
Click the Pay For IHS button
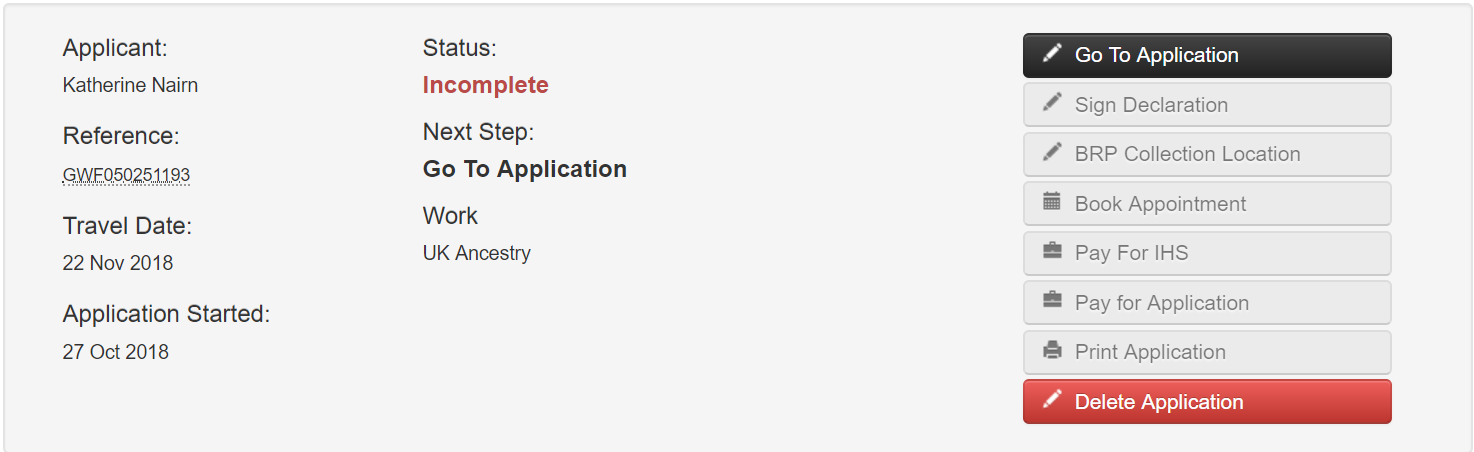click(x=1207, y=253)
